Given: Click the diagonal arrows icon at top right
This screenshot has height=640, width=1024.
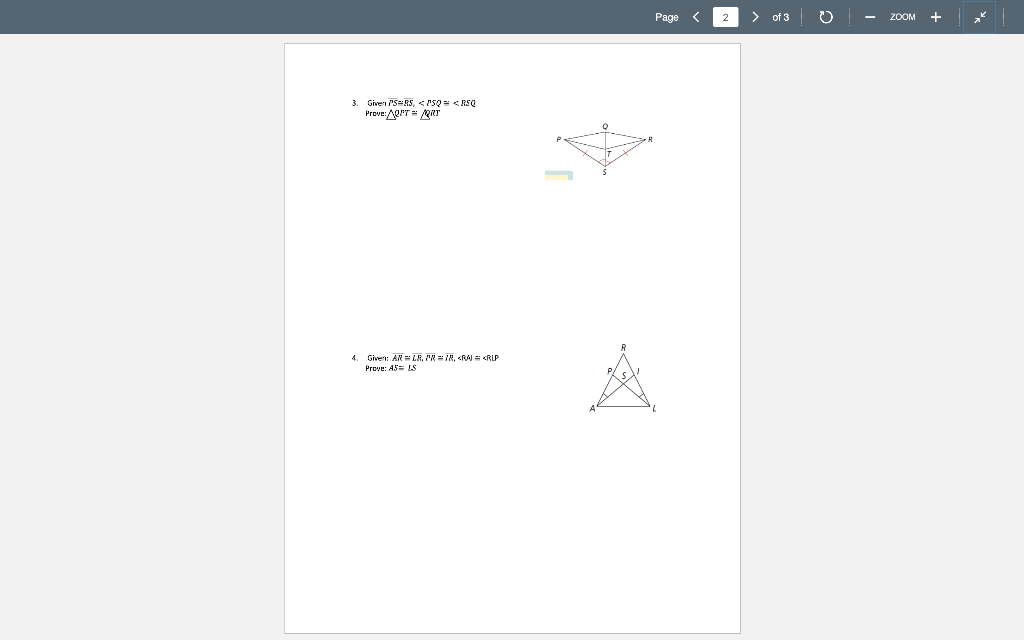Looking at the screenshot, I should (x=980, y=16).
